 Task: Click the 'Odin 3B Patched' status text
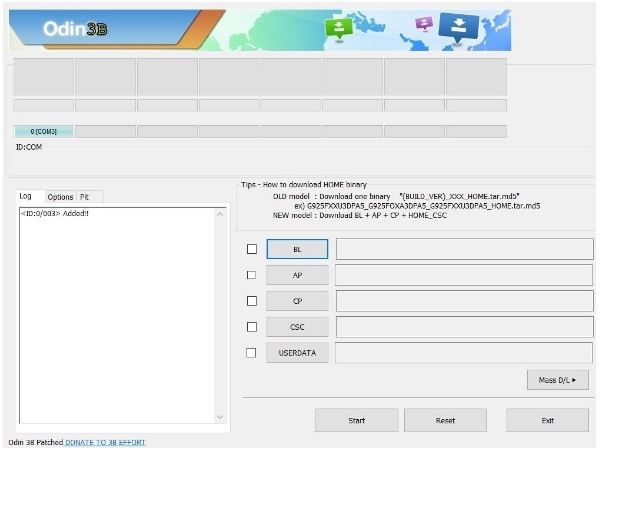[36, 442]
